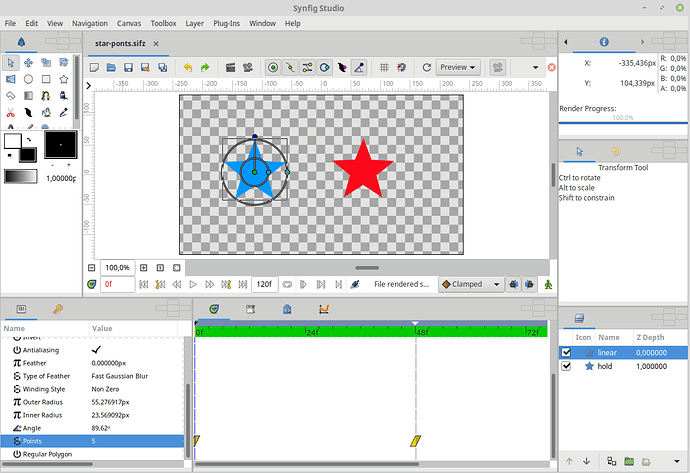690x473 pixels.
Task: Uncheck the 'hold' layer checkbox
Action: 566,367
